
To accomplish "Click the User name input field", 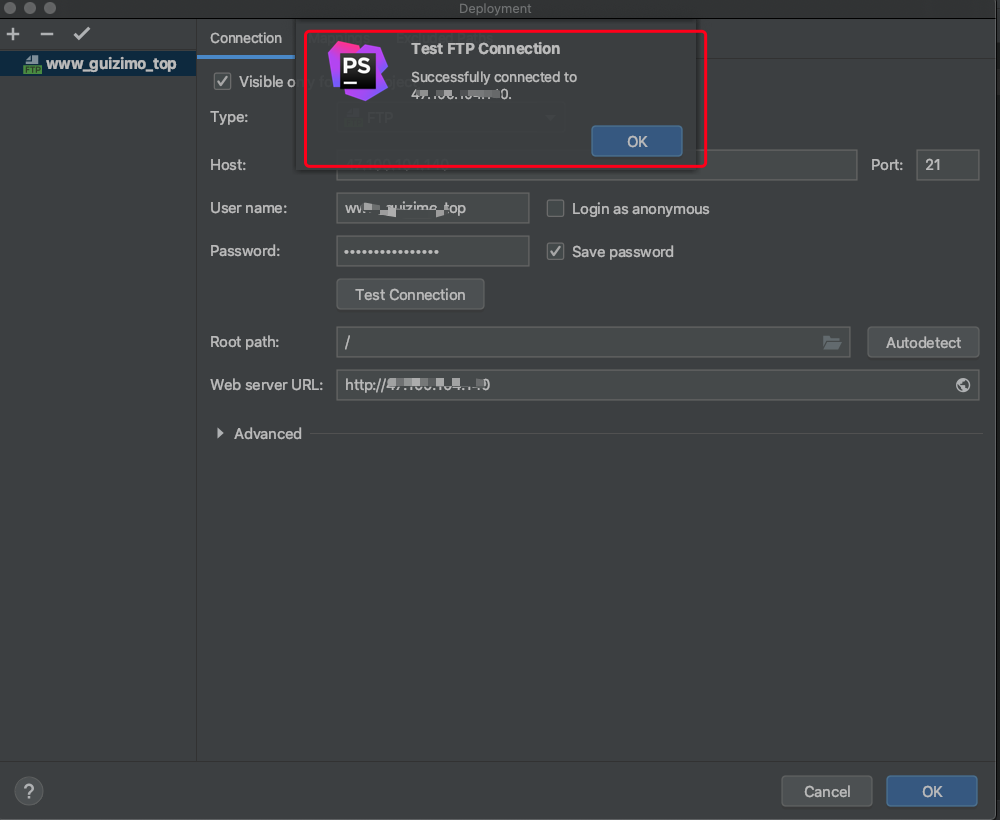I will click(x=432, y=208).
